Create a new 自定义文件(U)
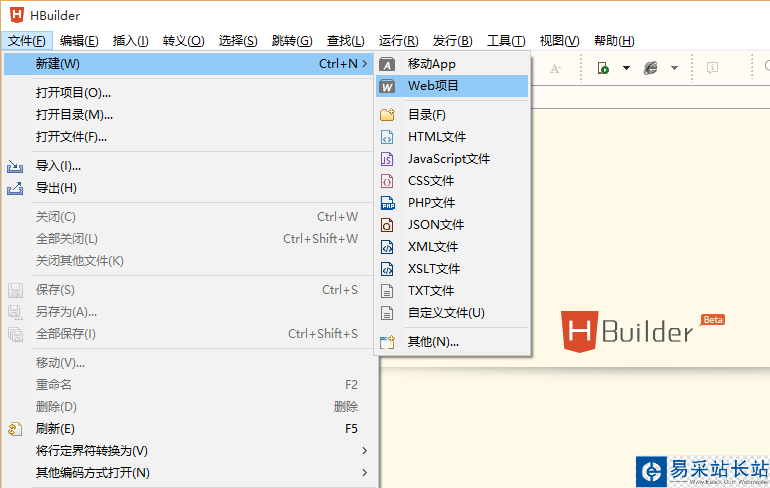 pos(452,313)
